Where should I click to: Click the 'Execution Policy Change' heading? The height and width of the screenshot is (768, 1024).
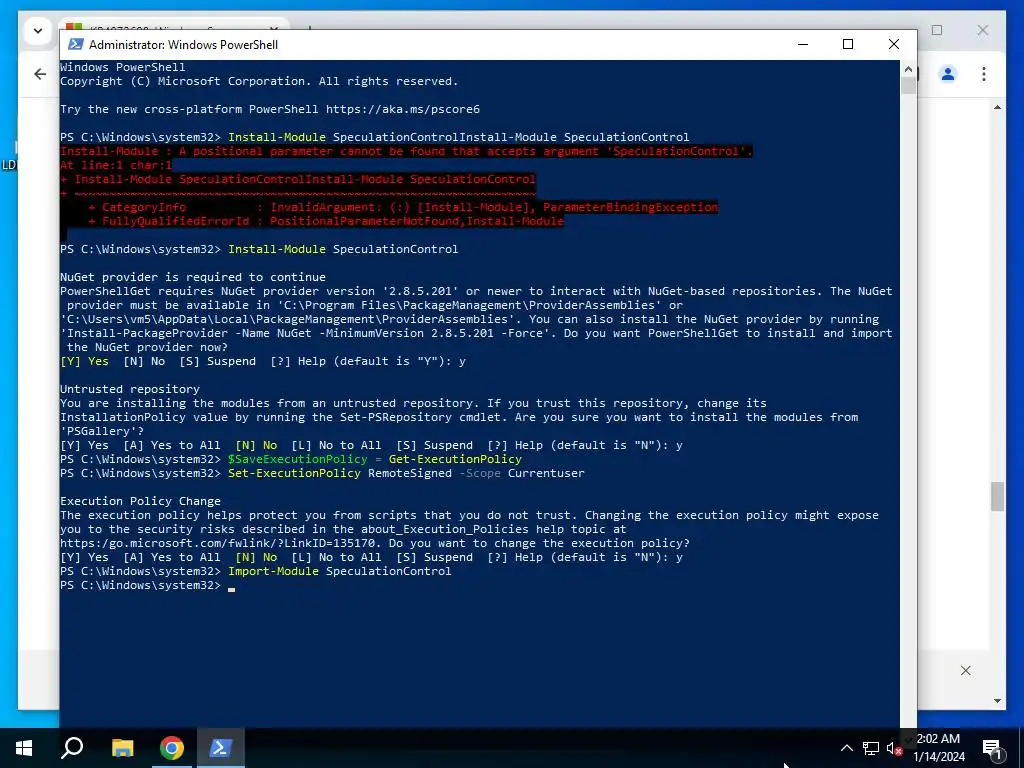point(140,501)
